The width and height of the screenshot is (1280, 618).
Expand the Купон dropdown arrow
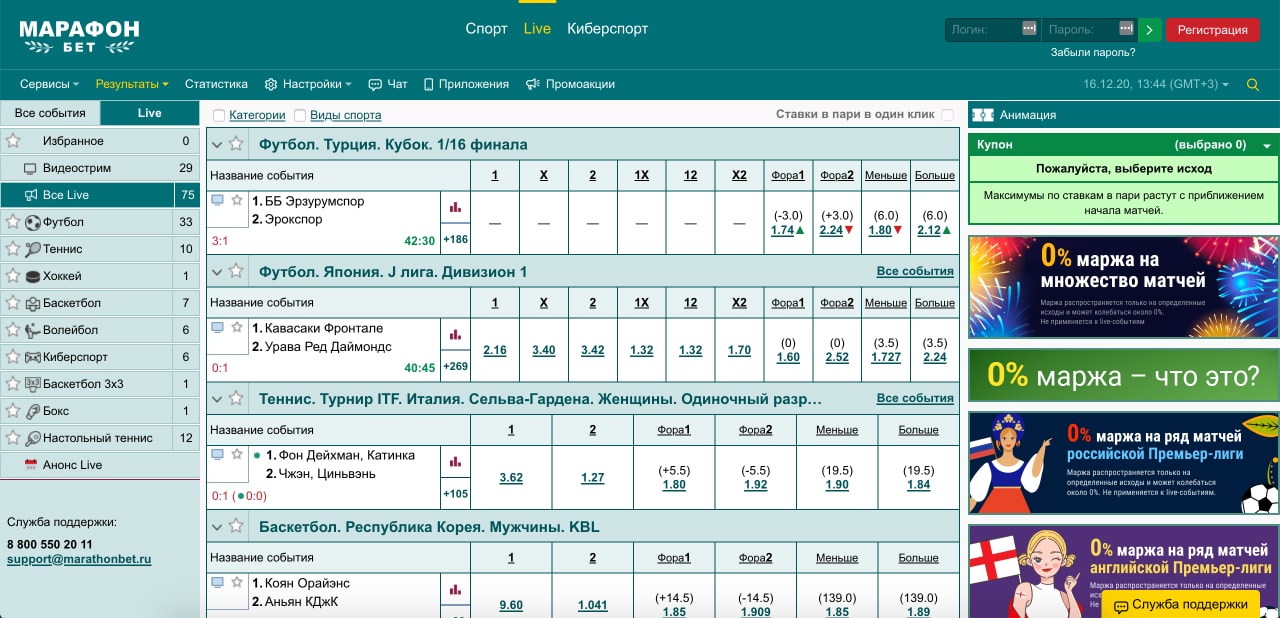[x=1267, y=146]
